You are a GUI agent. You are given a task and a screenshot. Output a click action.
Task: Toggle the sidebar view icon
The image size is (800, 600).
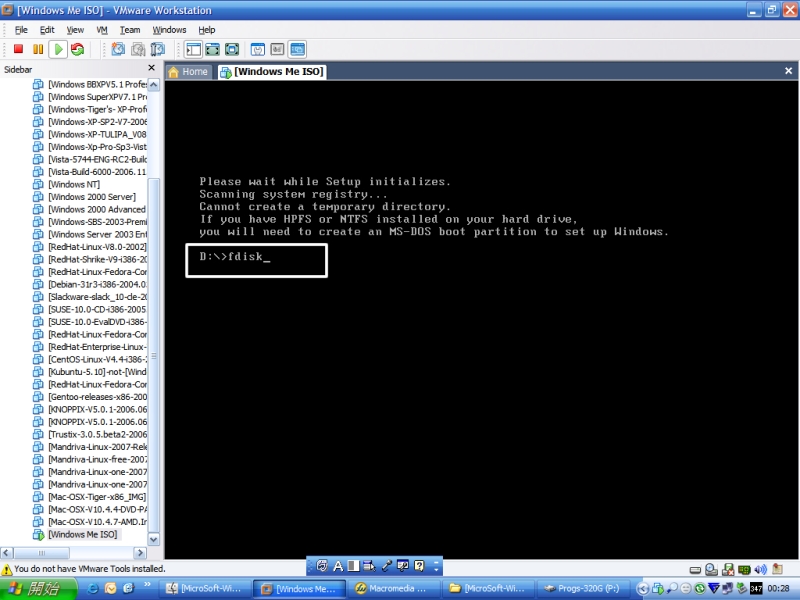[x=193, y=49]
